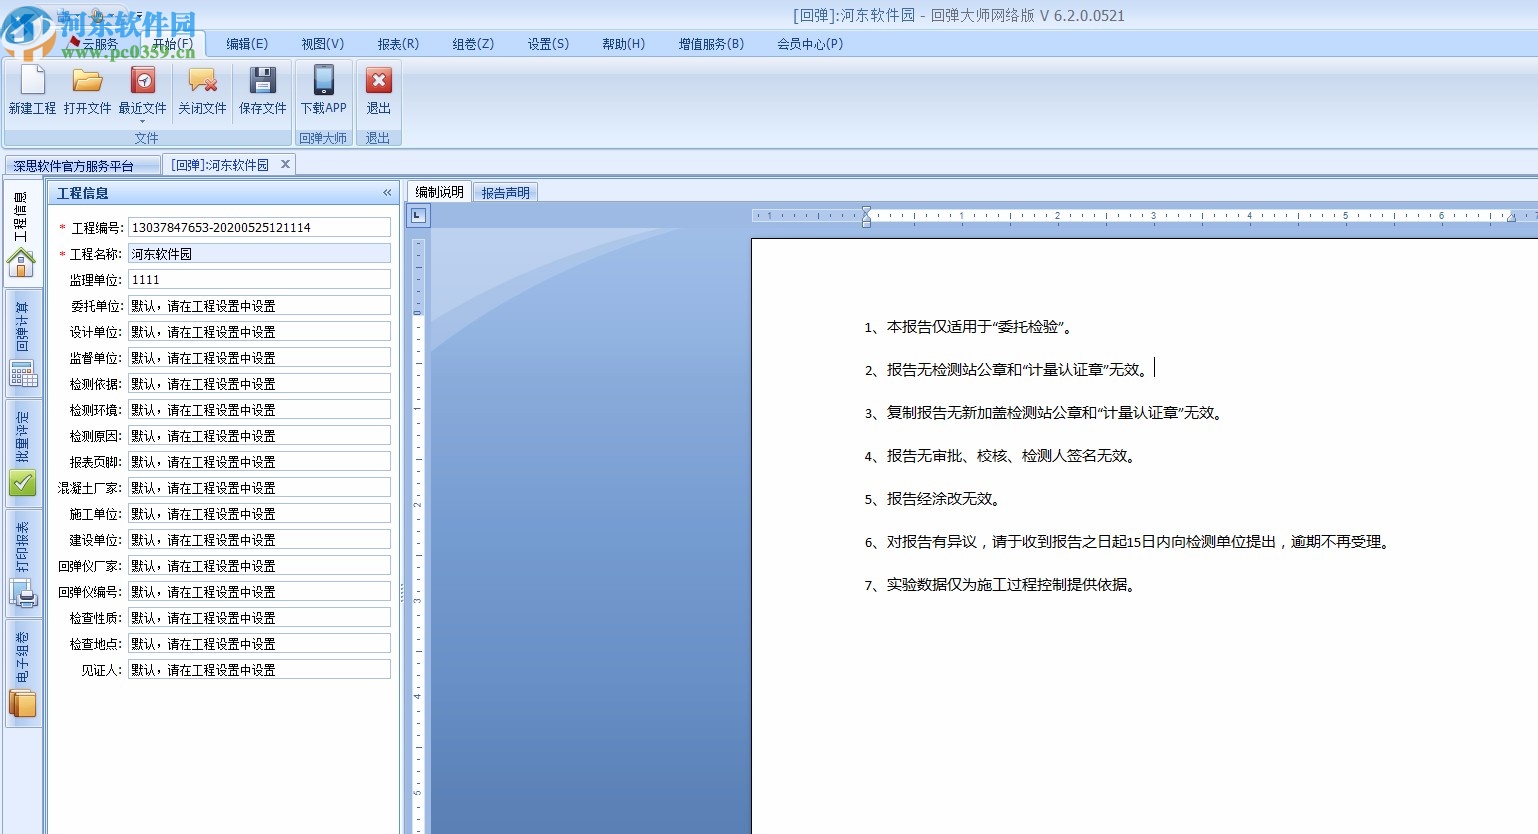1538x834 pixels.
Task: Open the 增值服务(B) menu
Action: tap(711, 44)
